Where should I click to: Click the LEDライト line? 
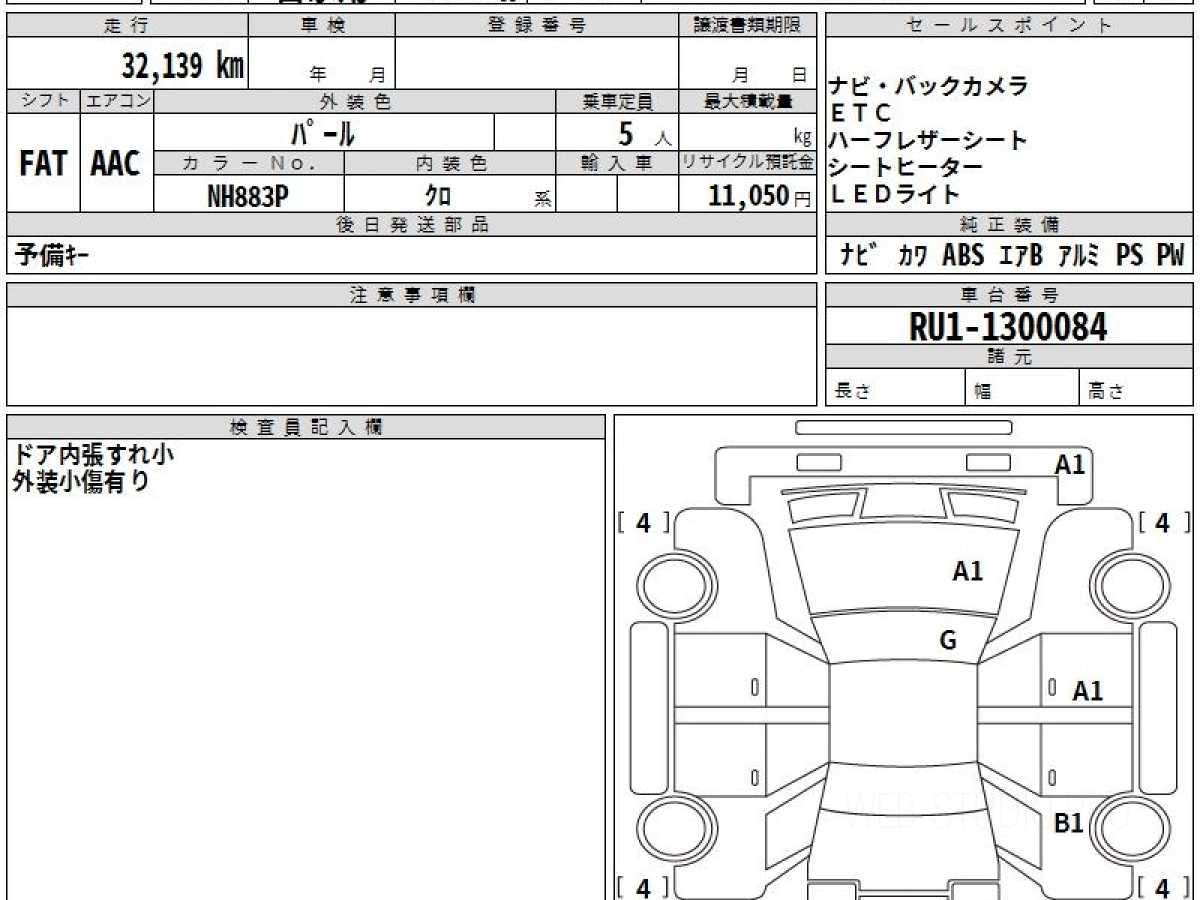895,194
